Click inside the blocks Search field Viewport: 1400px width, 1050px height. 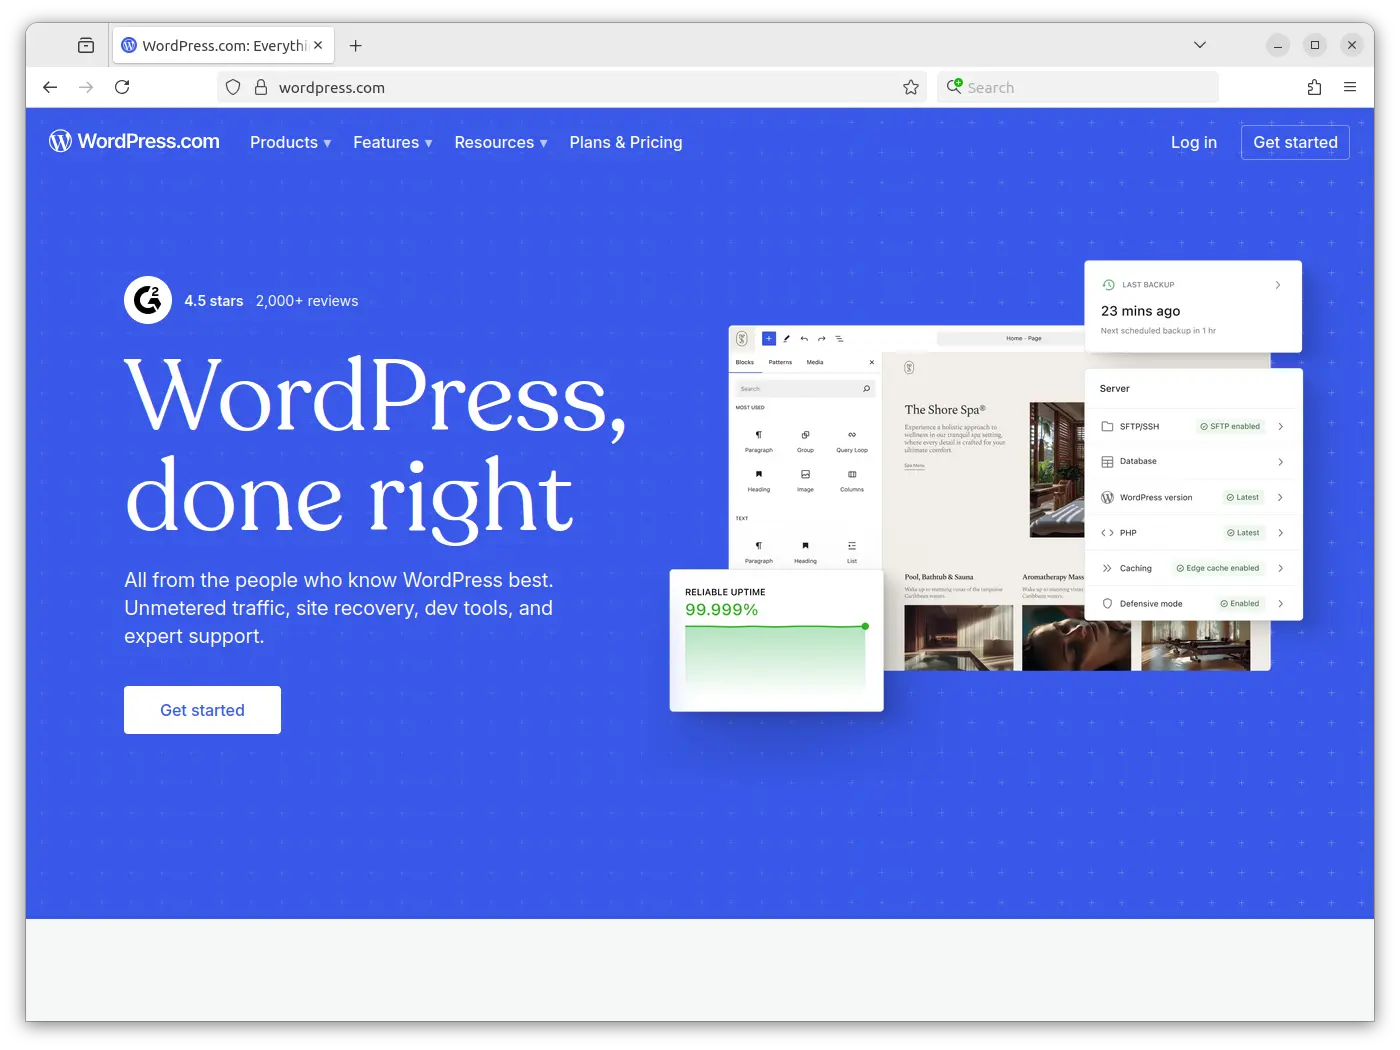tap(799, 388)
